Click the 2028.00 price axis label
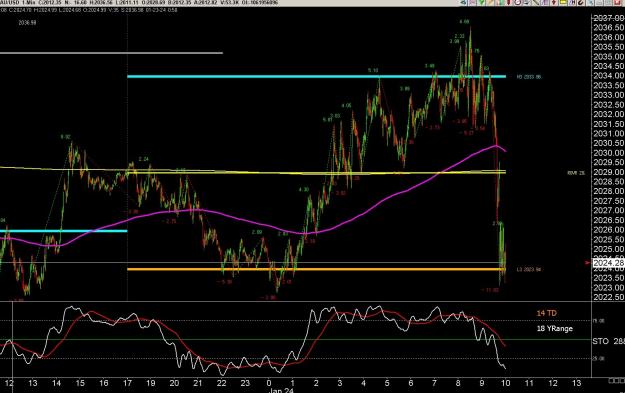Screen dimensions: 625x393 point(609,191)
